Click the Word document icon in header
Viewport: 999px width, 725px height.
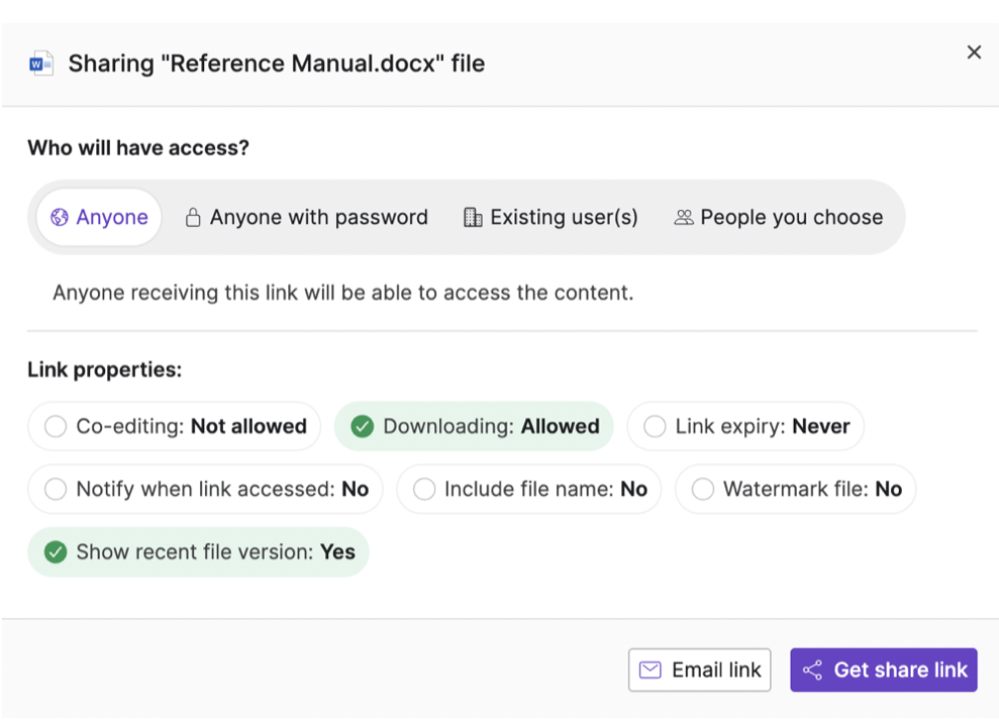(41, 64)
